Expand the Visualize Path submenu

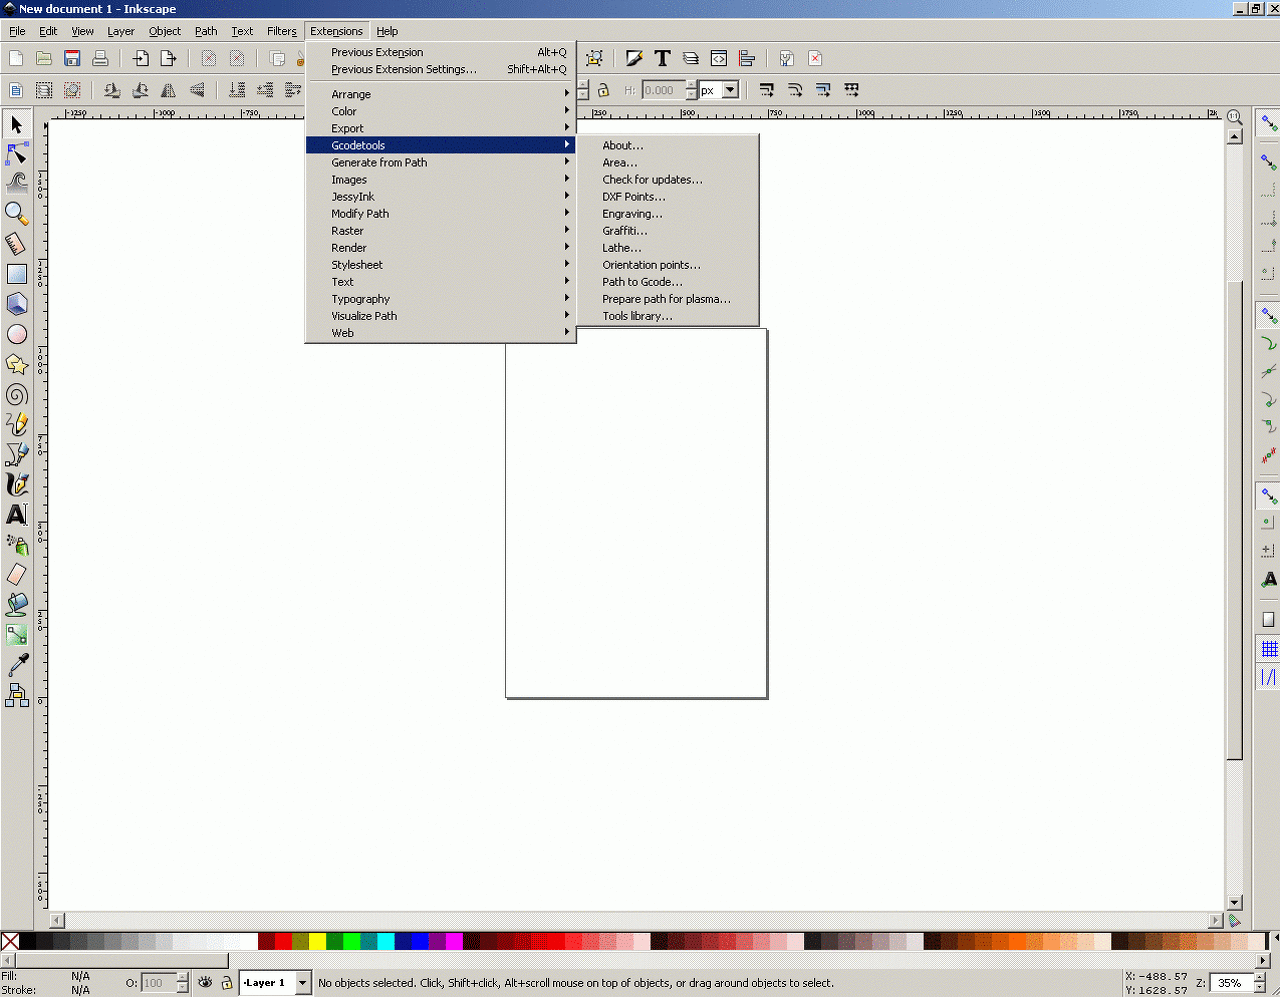pos(440,315)
